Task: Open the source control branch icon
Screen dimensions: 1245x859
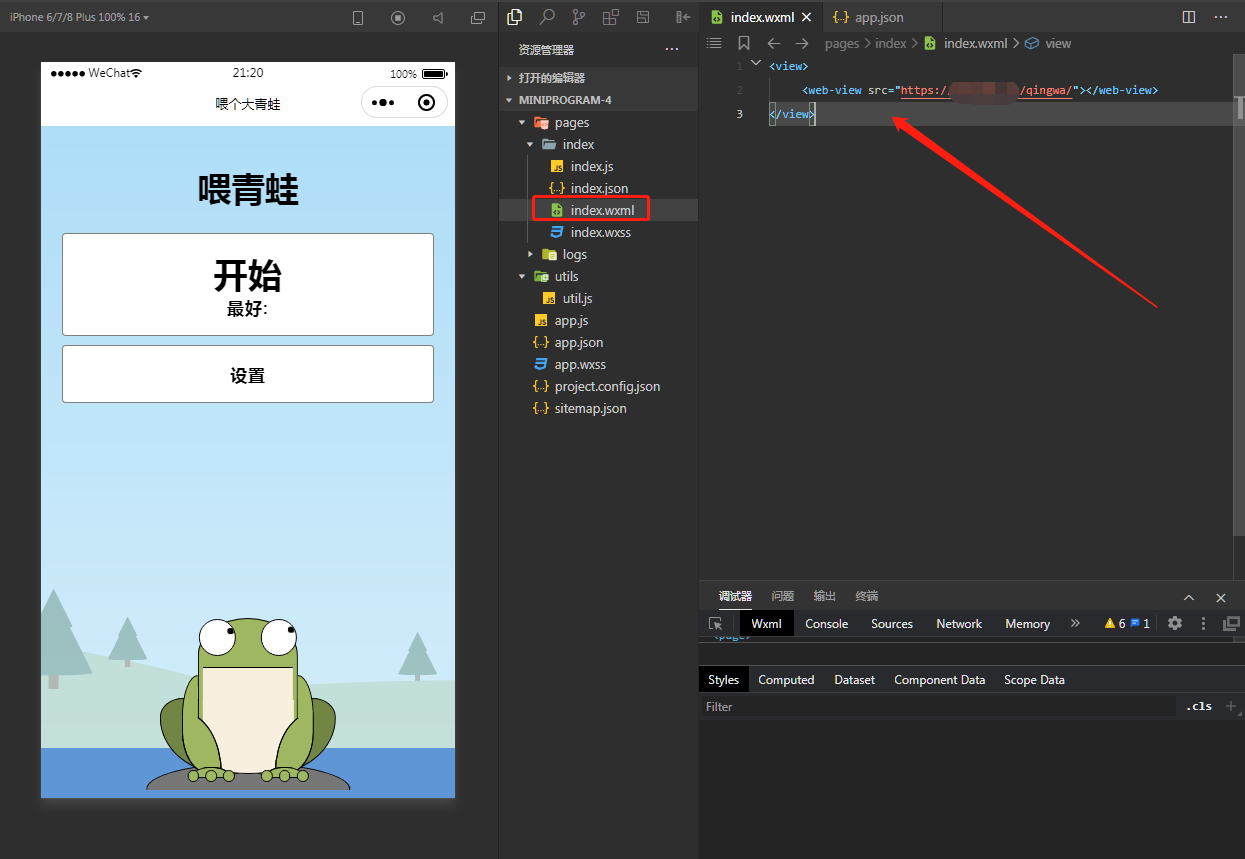Action: pyautogui.click(x=578, y=17)
